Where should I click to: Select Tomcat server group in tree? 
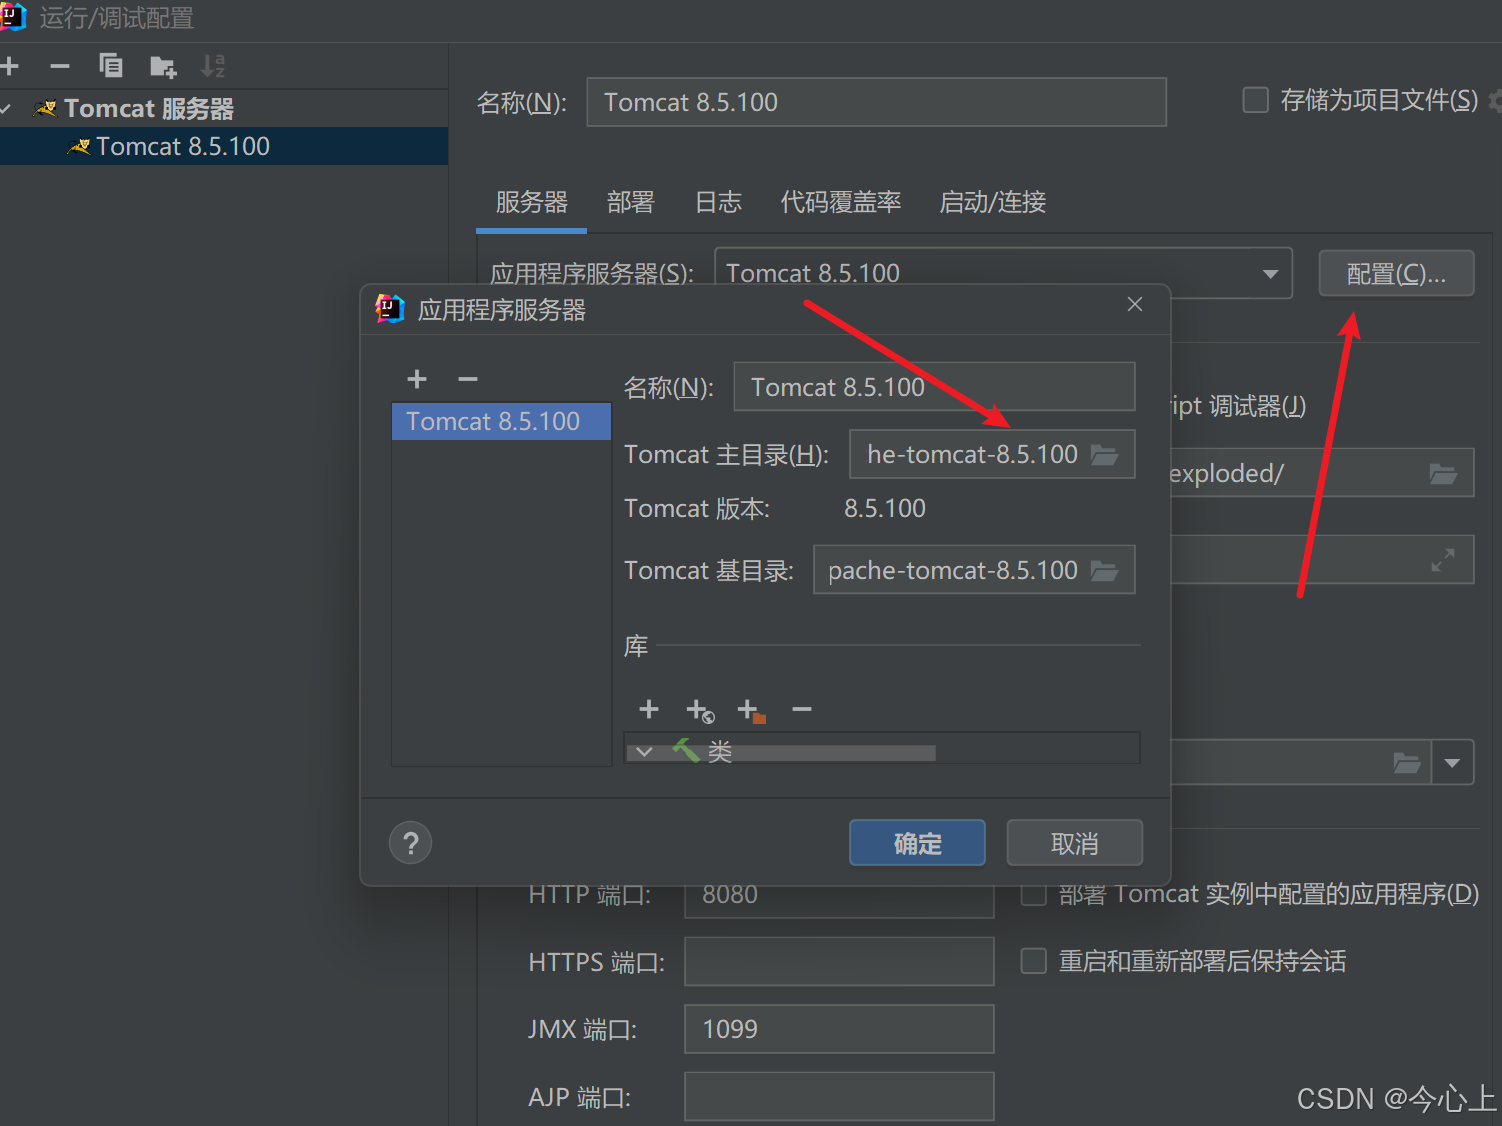(x=148, y=108)
